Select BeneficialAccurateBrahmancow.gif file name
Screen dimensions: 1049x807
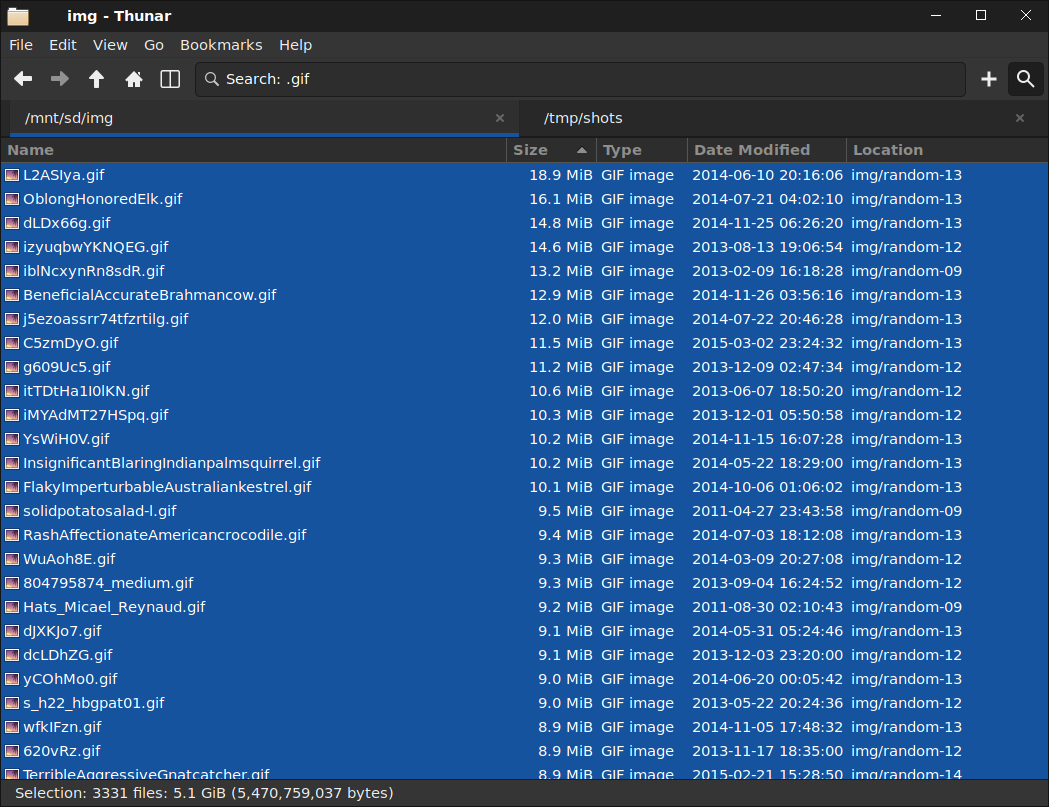[150, 295]
